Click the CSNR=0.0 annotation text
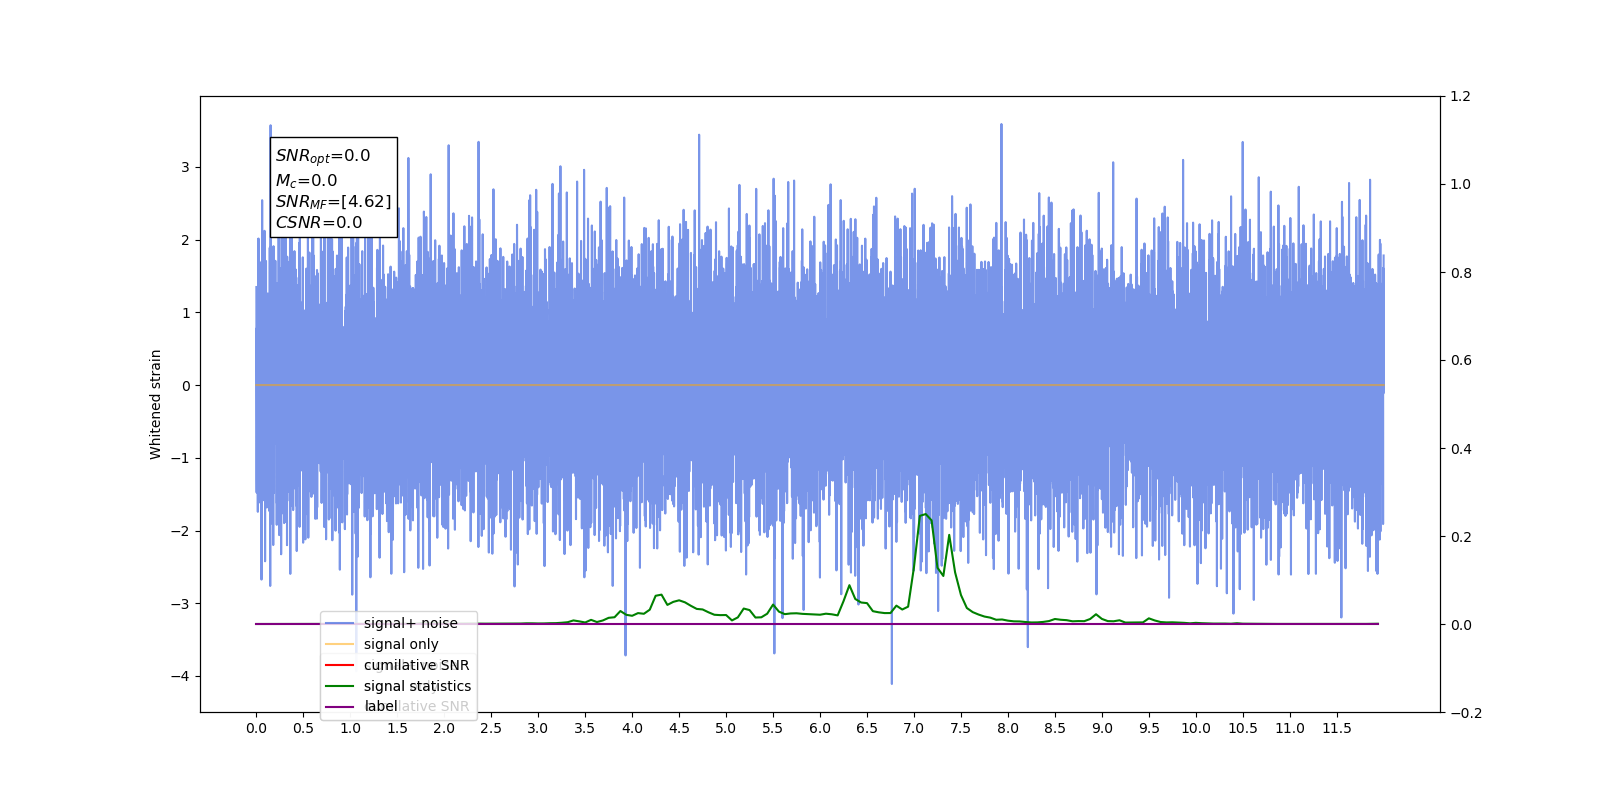 (319, 222)
